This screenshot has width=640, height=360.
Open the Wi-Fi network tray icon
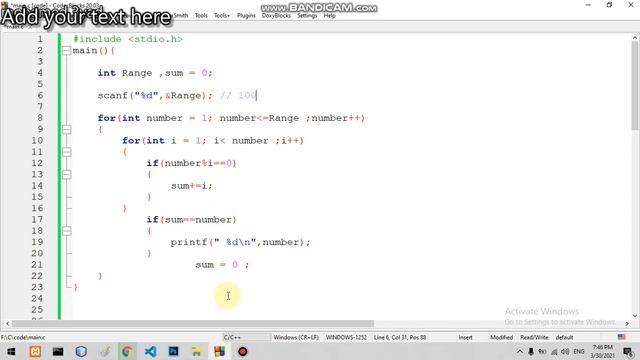coord(554,351)
